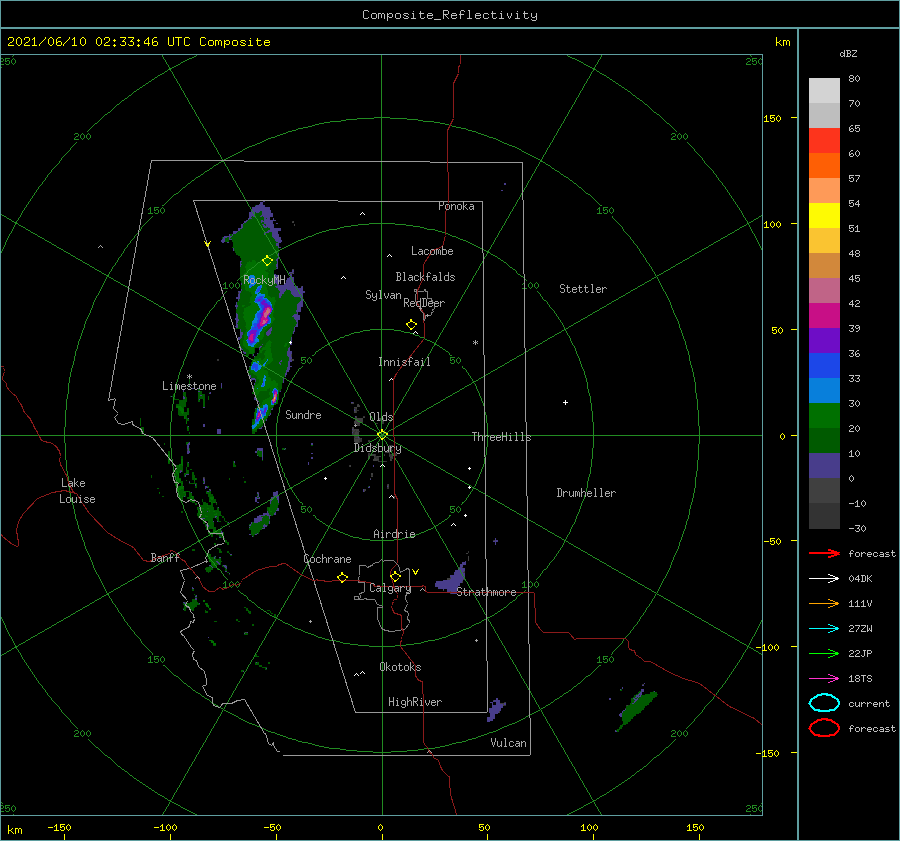The height and width of the screenshot is (841, 900).
Task: Click the Blackfalds label
Action: (425, 277)
